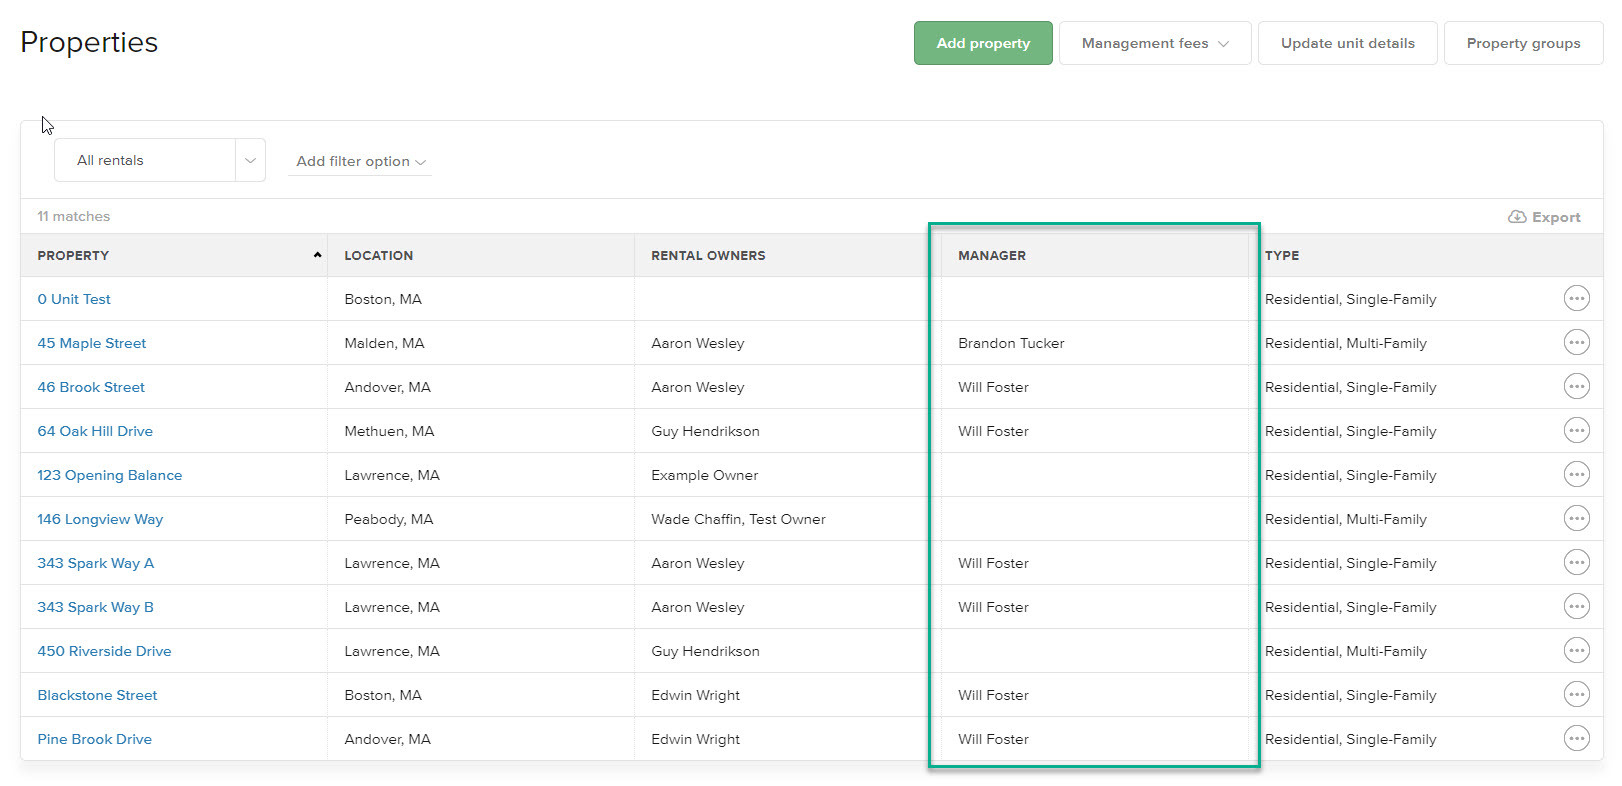This screenshot has width=1622, height=786.
Task: Open the 123 Opening Balance property
Action: [110, 475]
